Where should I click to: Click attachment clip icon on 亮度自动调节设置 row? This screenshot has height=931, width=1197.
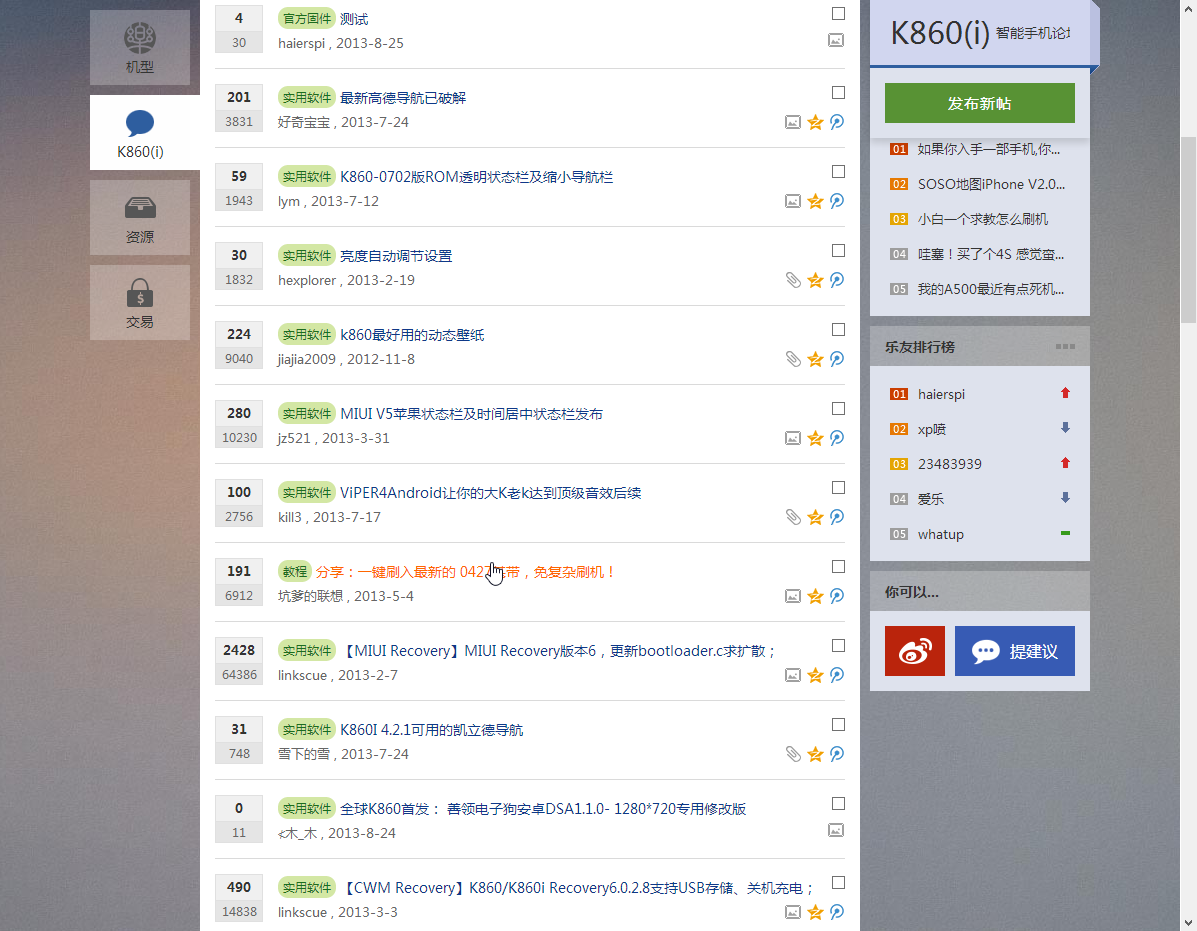pyautogui.click(x=793, y=280)
